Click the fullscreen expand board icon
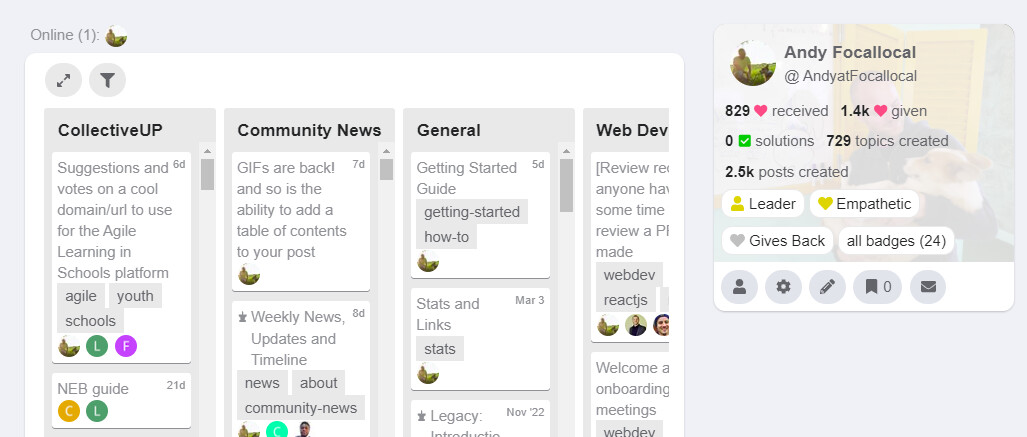This screenshot has height=437, width=1027. click(x=63, y=80)
